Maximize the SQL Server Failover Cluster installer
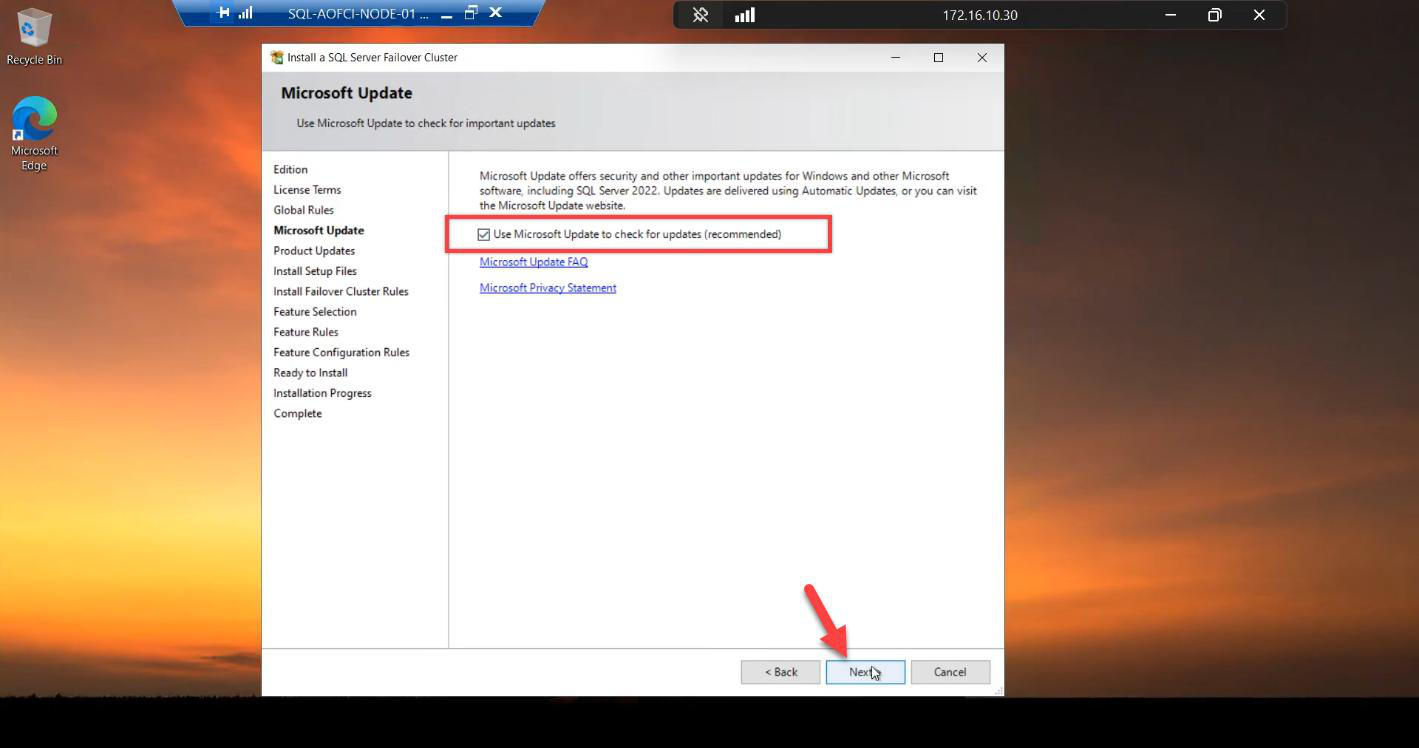The width and height of the screenshot is (1419, 748). point(938,57)
